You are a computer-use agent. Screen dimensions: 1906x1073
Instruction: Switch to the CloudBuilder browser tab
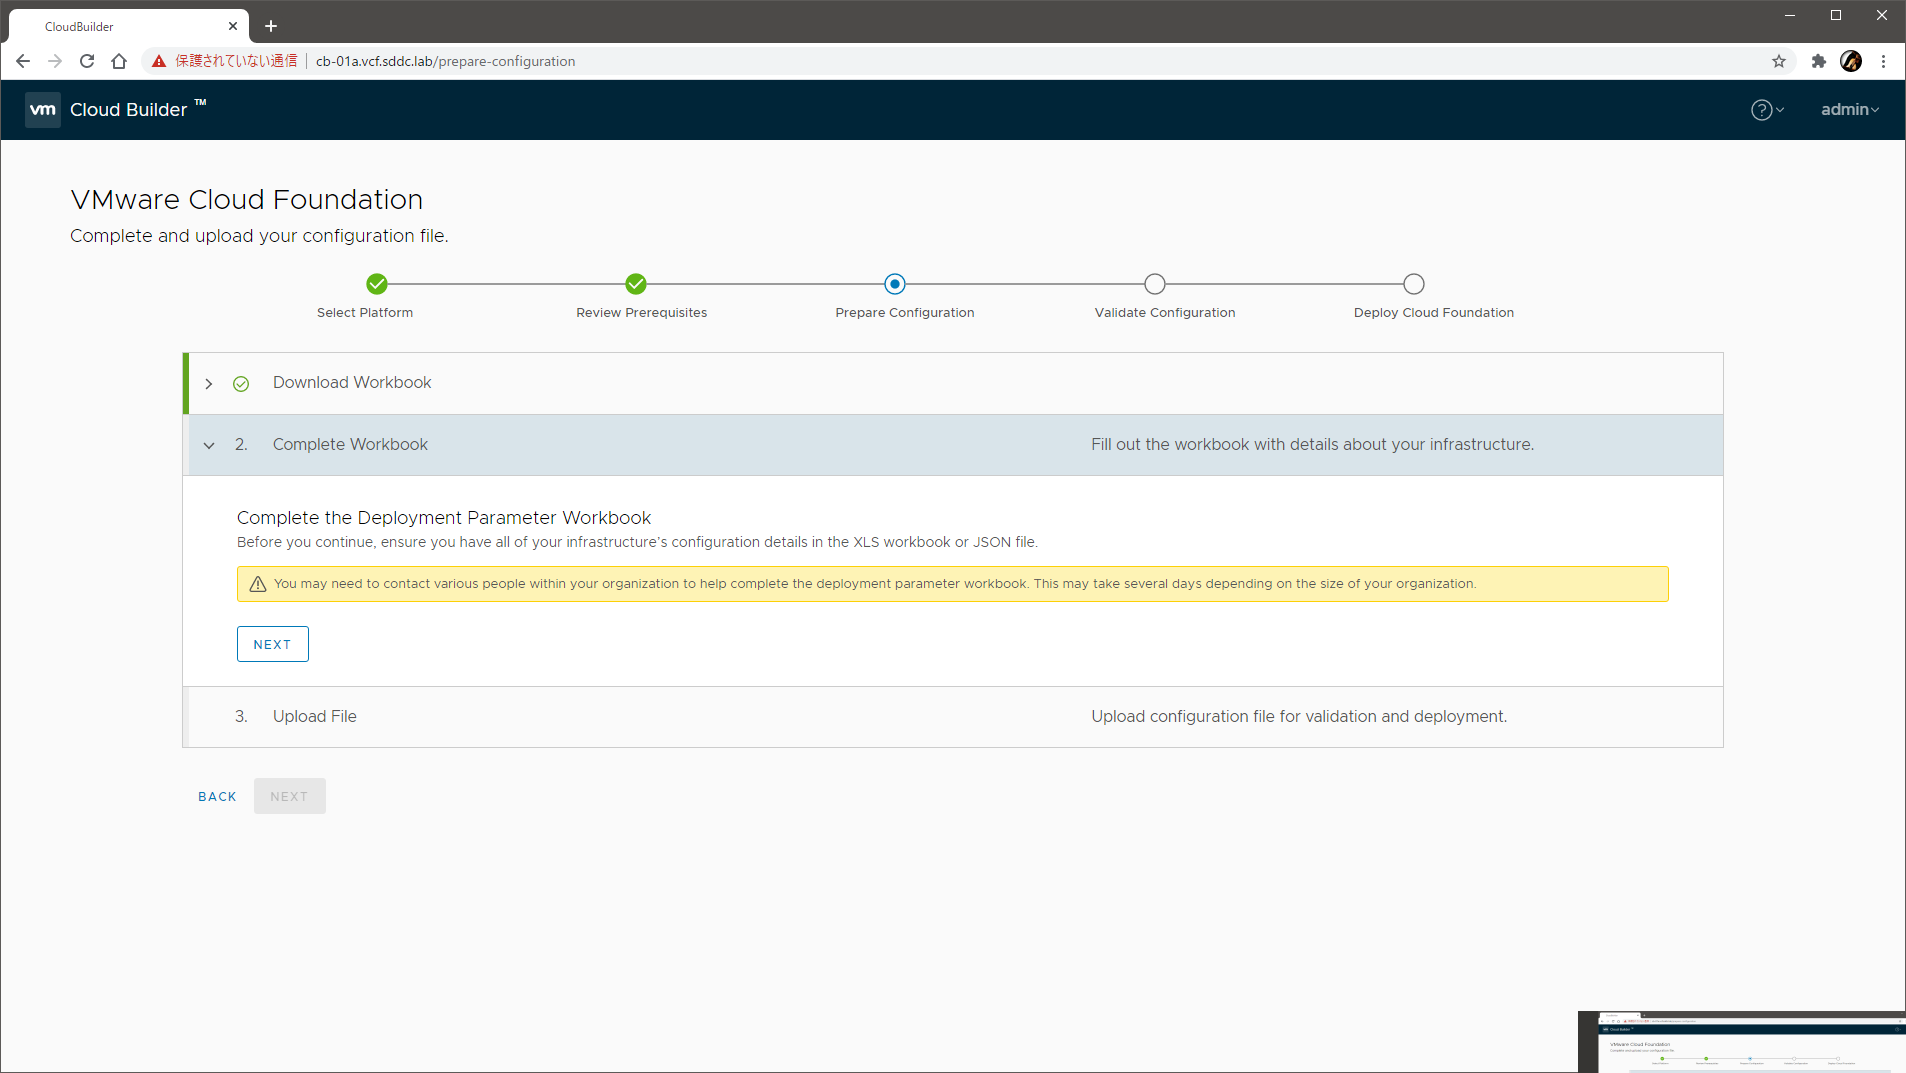pos(120,26)
